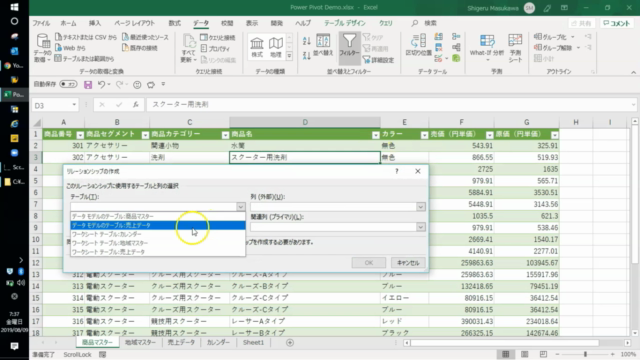Image resolution: width=640 pixels, height=360 pixels.
Task: Switch to the ホーム ribbon tab
Action: coord(68,23)
